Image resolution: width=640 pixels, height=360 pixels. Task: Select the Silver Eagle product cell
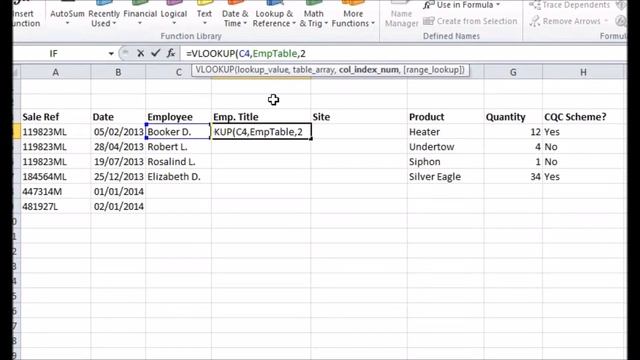tap(445, 177)
